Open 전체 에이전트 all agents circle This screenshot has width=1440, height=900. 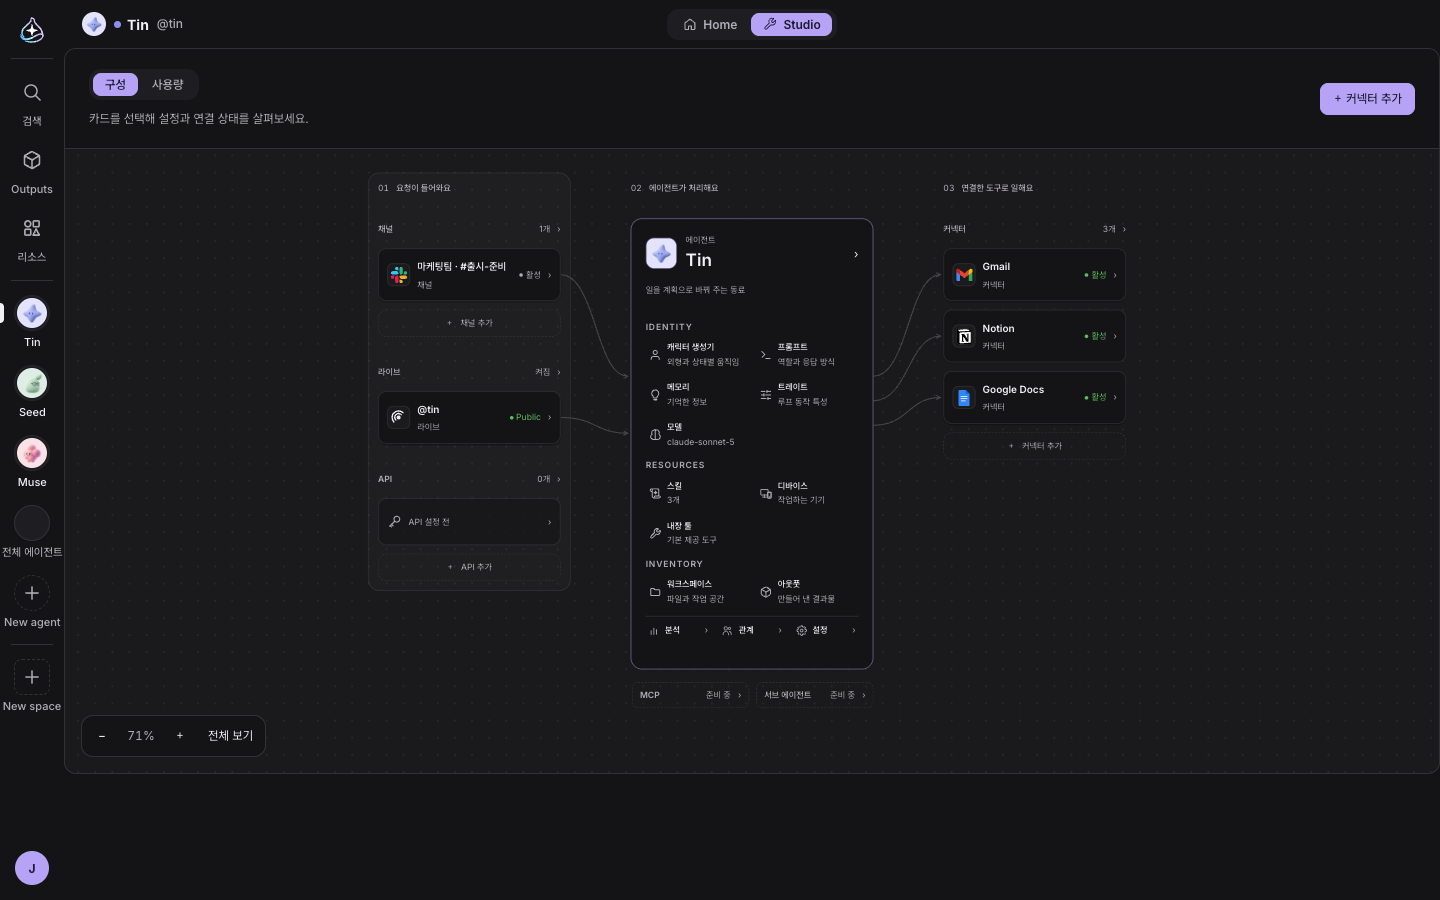32,523
